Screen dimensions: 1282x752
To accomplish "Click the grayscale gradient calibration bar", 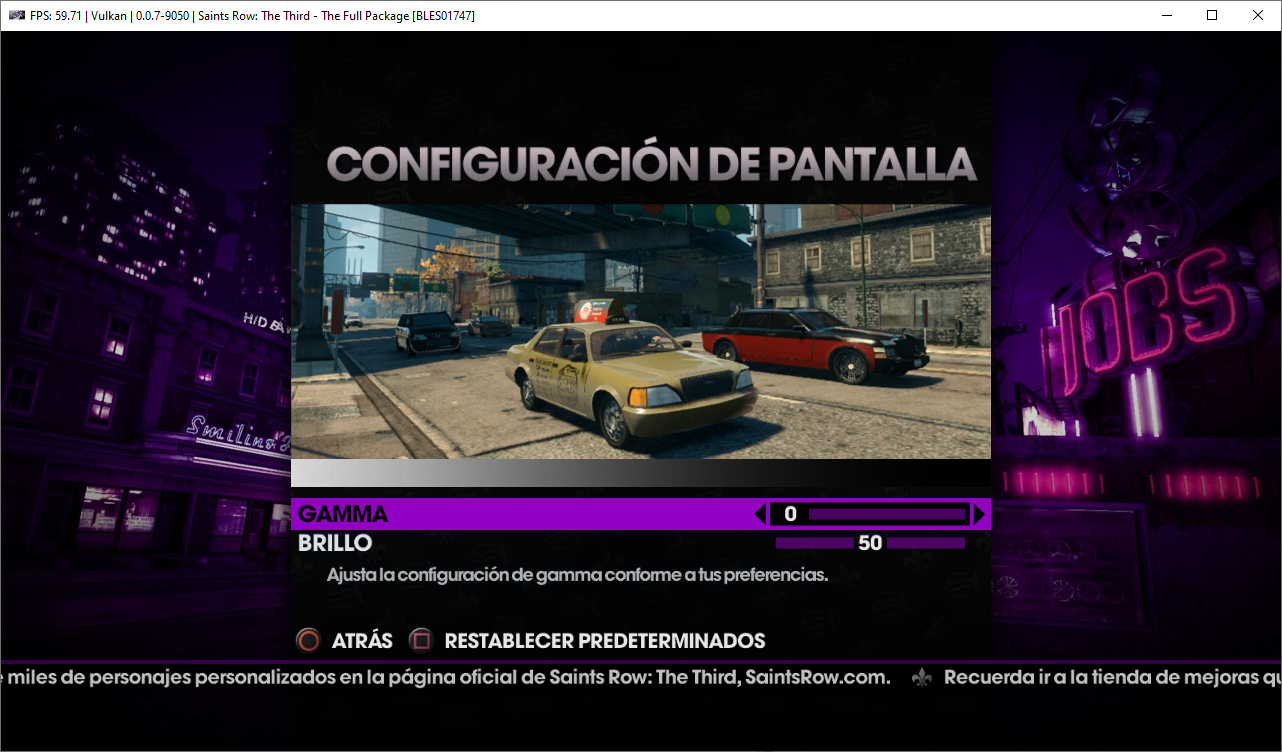I will (x=641, y=473).
